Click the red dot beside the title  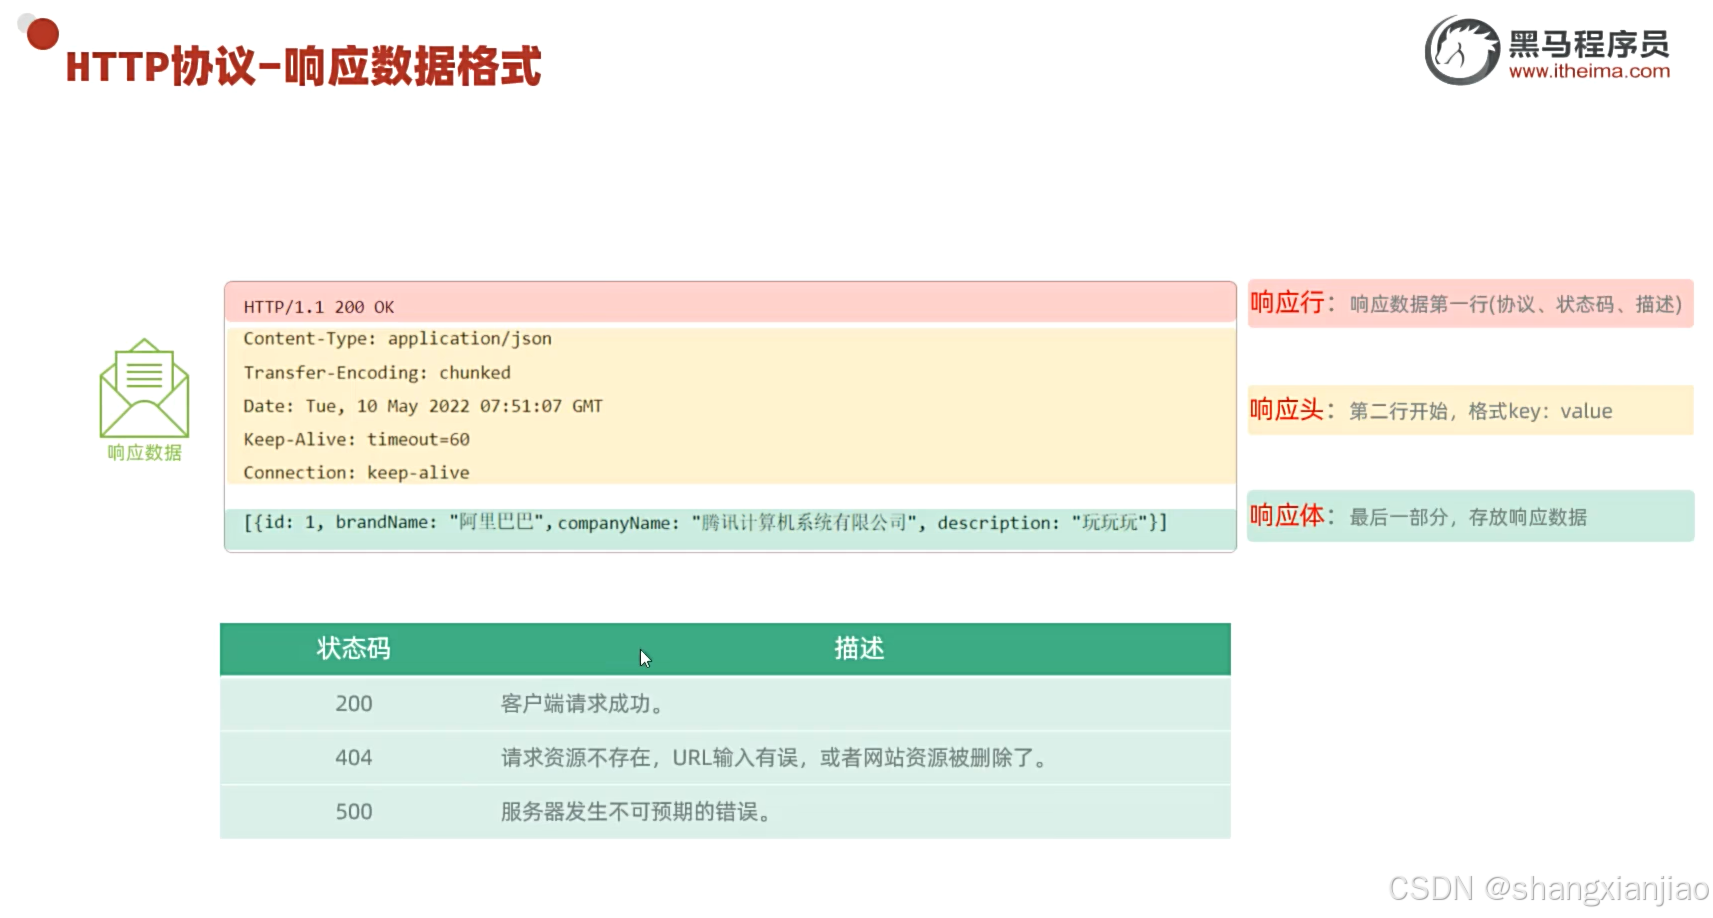tap(43, 34)
